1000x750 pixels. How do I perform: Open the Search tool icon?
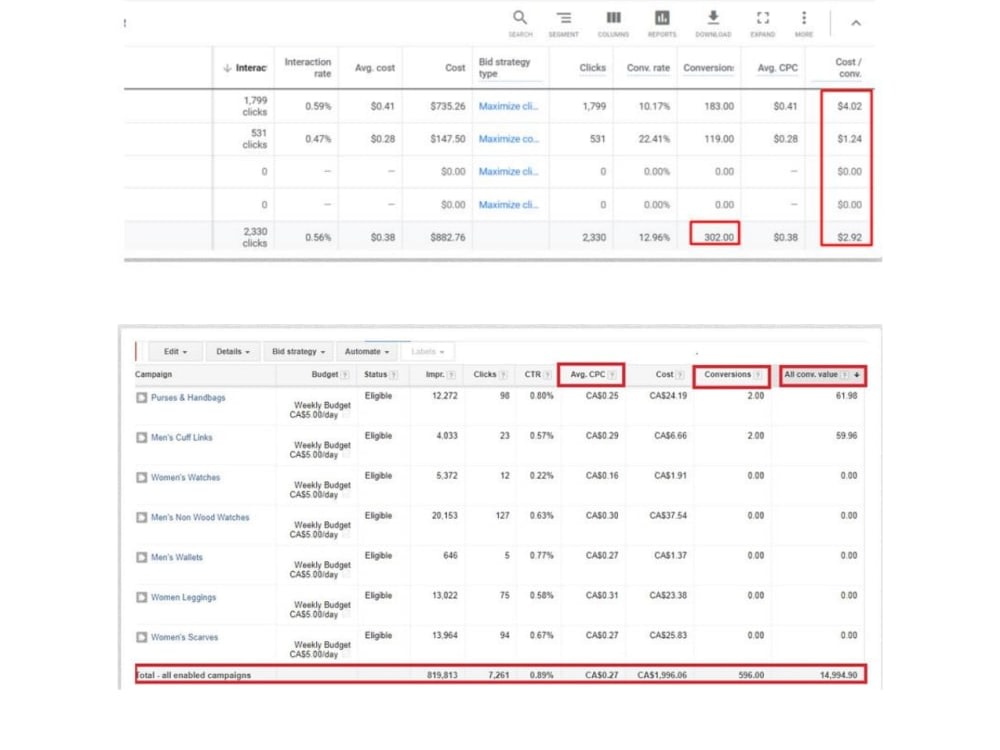click(520, 18)
